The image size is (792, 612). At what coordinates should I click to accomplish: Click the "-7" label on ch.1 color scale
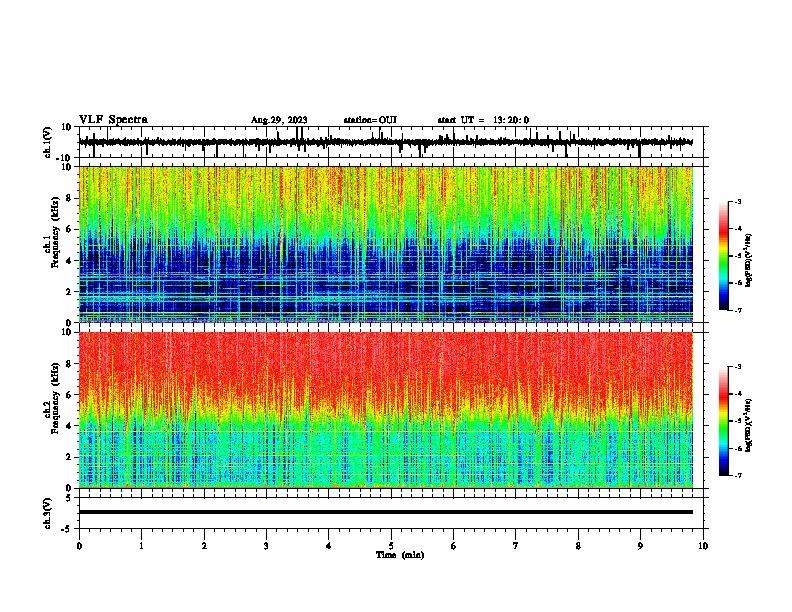(x=738, y=310)
